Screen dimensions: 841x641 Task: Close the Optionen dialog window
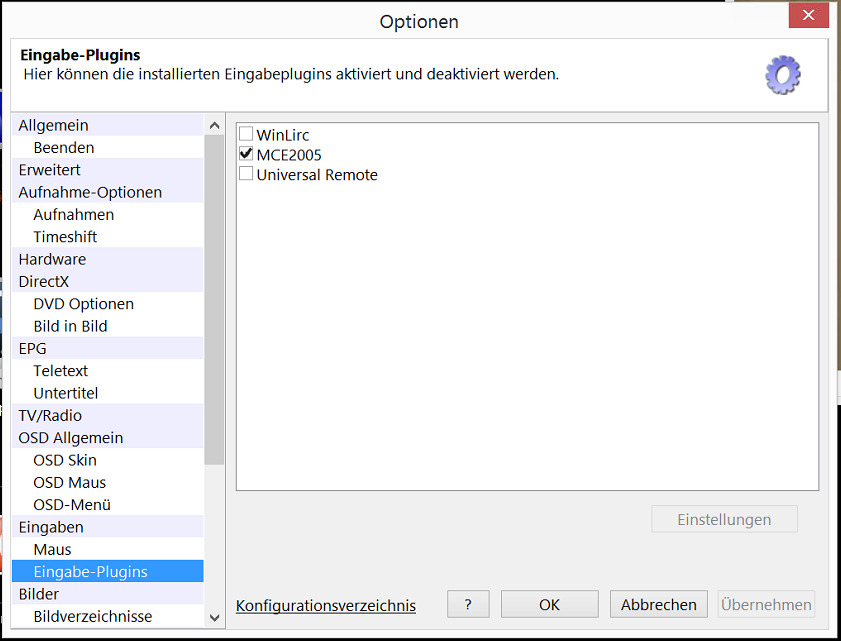tap(807, 16)
